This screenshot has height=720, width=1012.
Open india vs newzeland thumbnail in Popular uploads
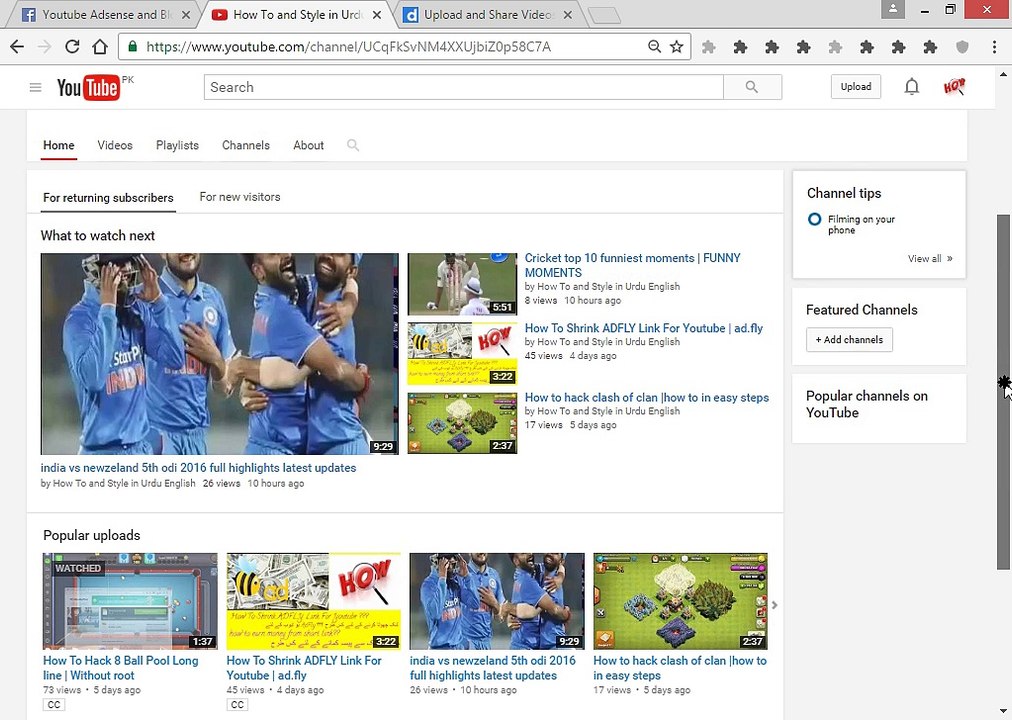coord(497,601)
